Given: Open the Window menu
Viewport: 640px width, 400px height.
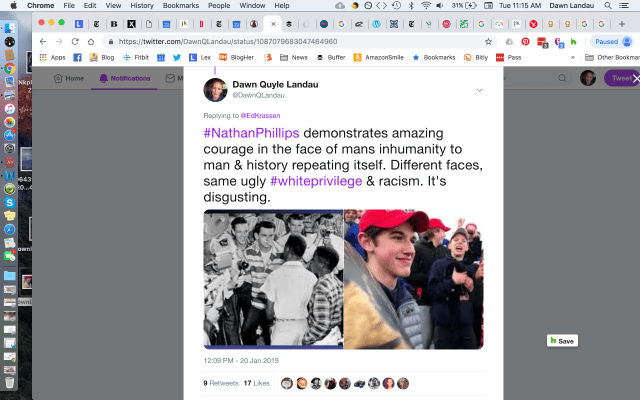Looking at the screenshot, I should pos(252,5).
